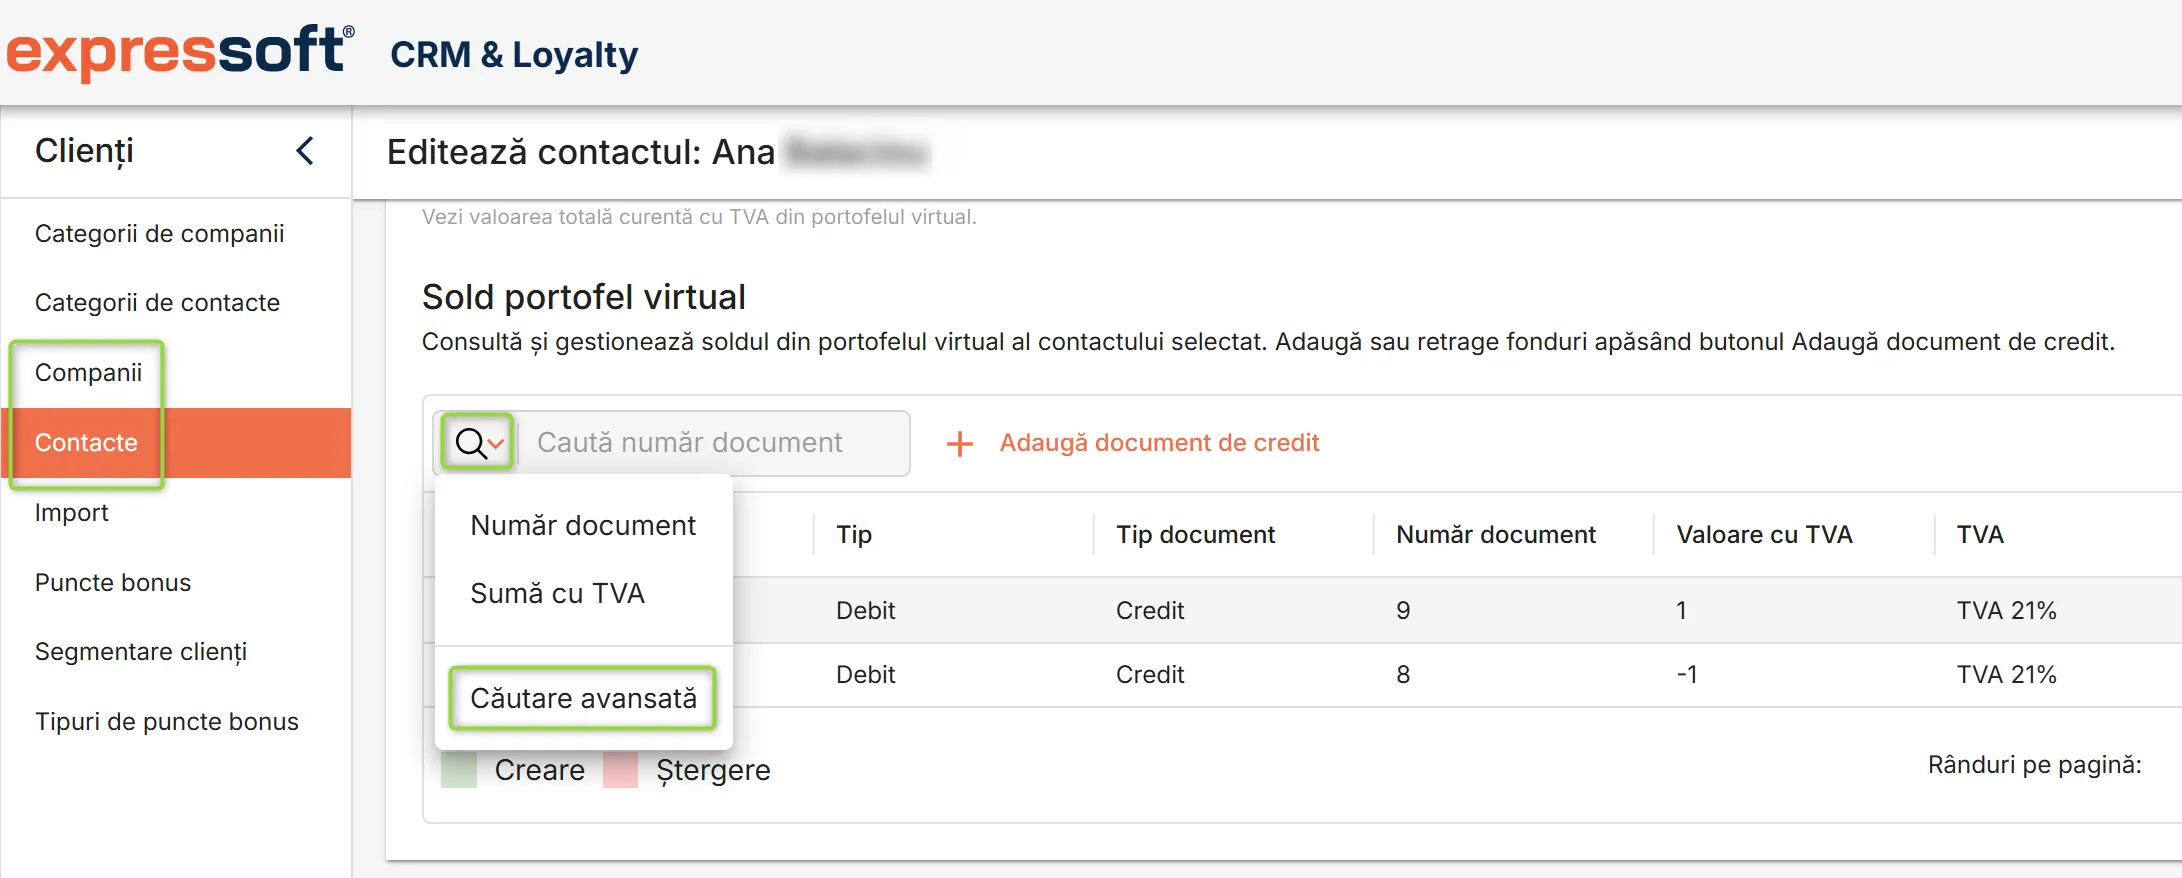Click the CRM & Loyalty title
Screen dimensions: 2182x878
[x=514, y=54]
